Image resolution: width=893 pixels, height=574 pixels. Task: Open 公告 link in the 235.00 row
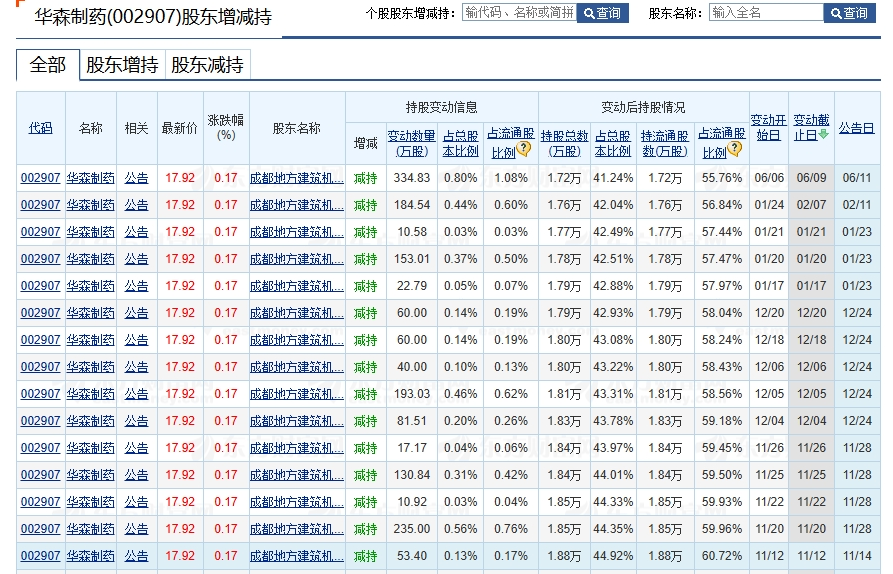[136, 528]
